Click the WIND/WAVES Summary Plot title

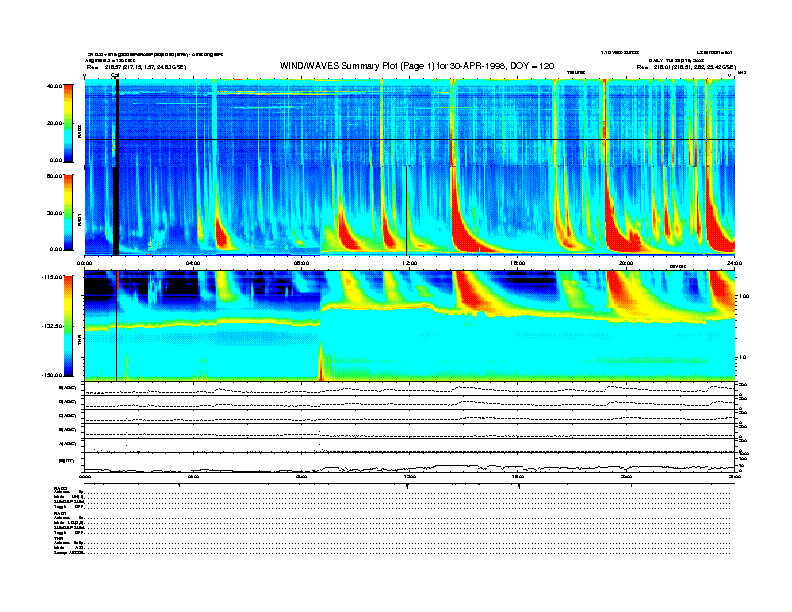(417, 66)
